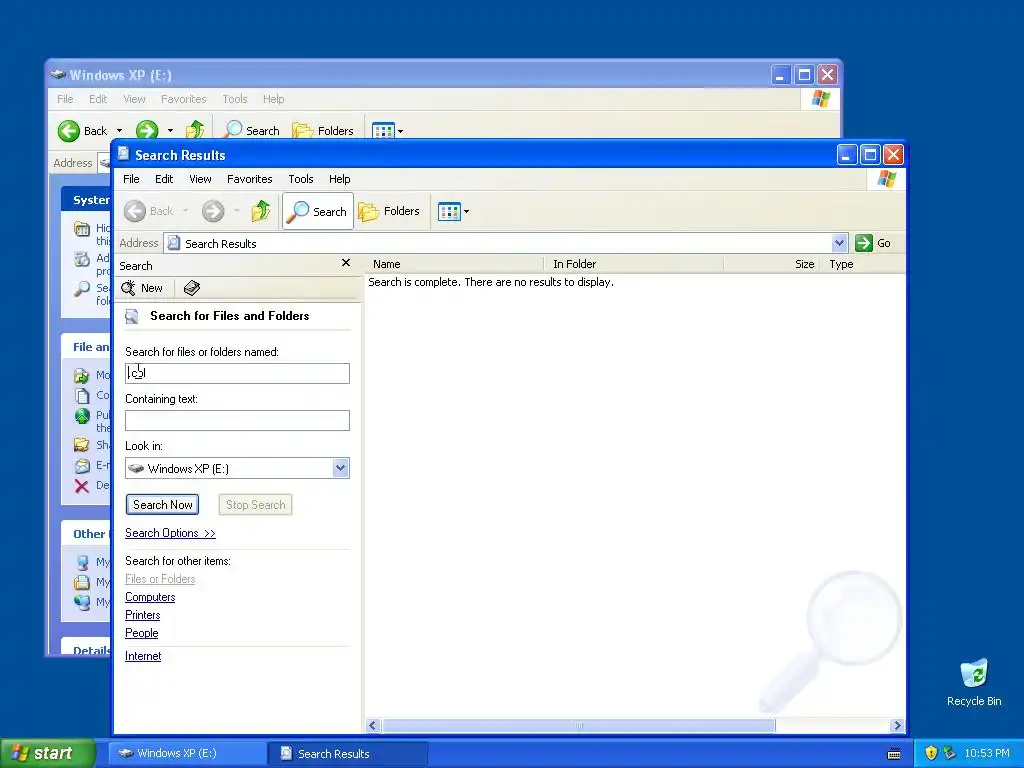The image size is (1024, 768).
Task: Sort results by the Name column header
Action: [455, 264]
